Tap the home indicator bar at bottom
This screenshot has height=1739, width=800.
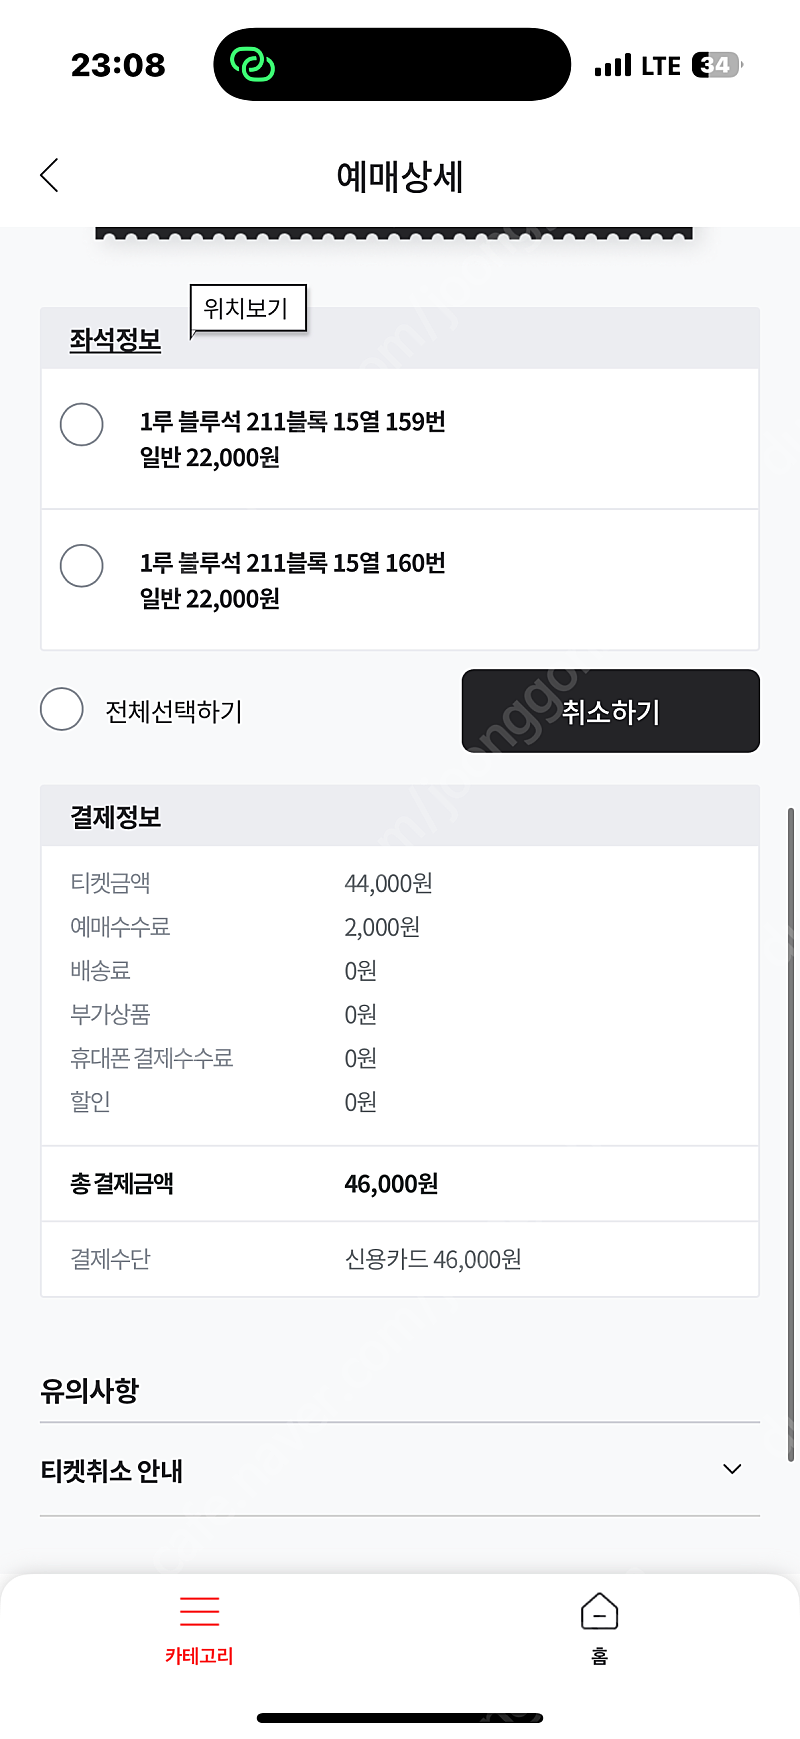(x=400, y=1718)
